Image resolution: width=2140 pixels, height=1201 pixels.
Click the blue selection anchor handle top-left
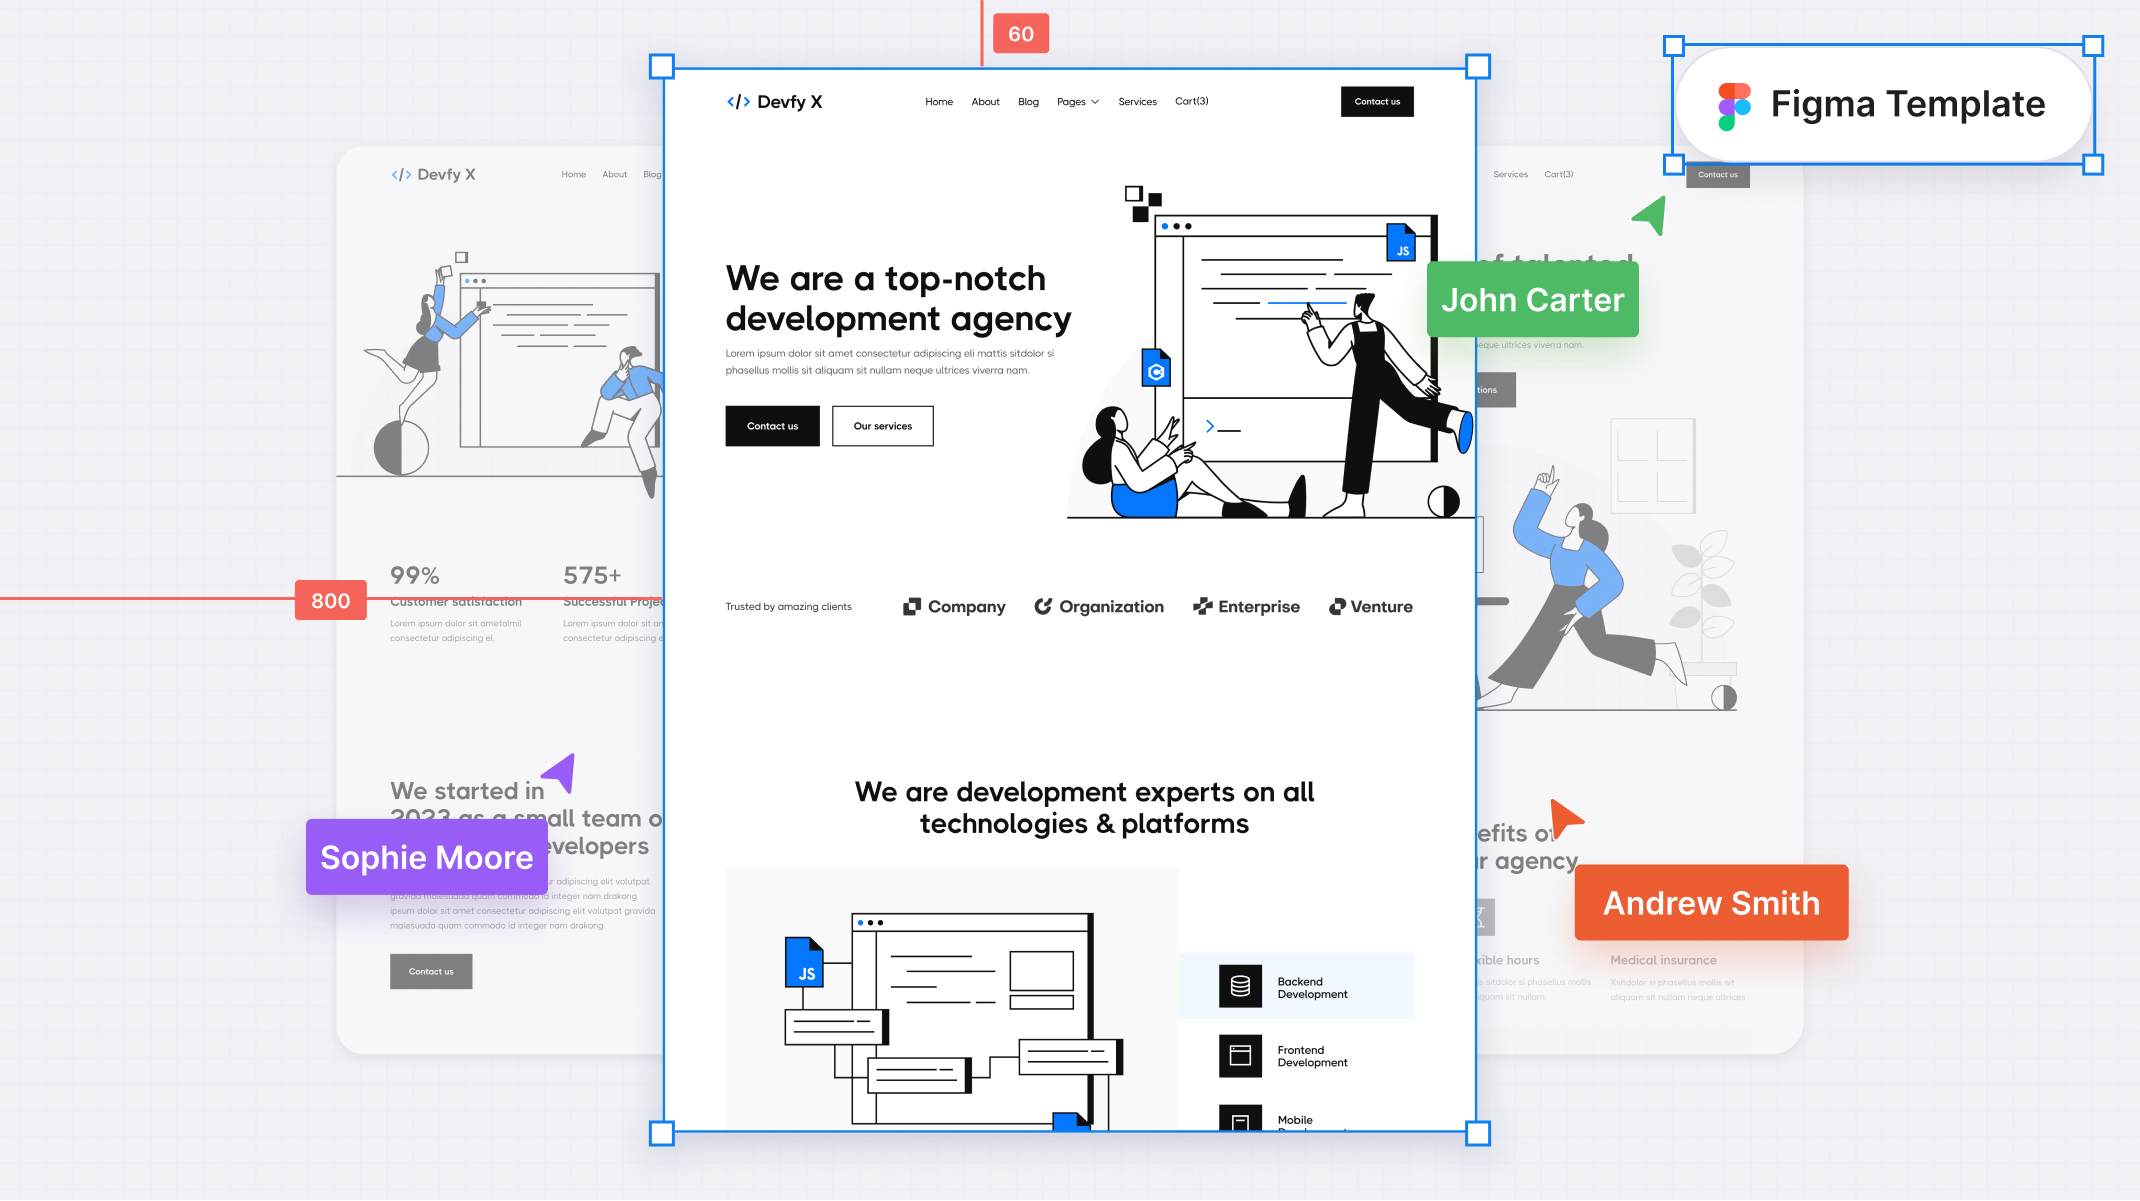point(663,66)
